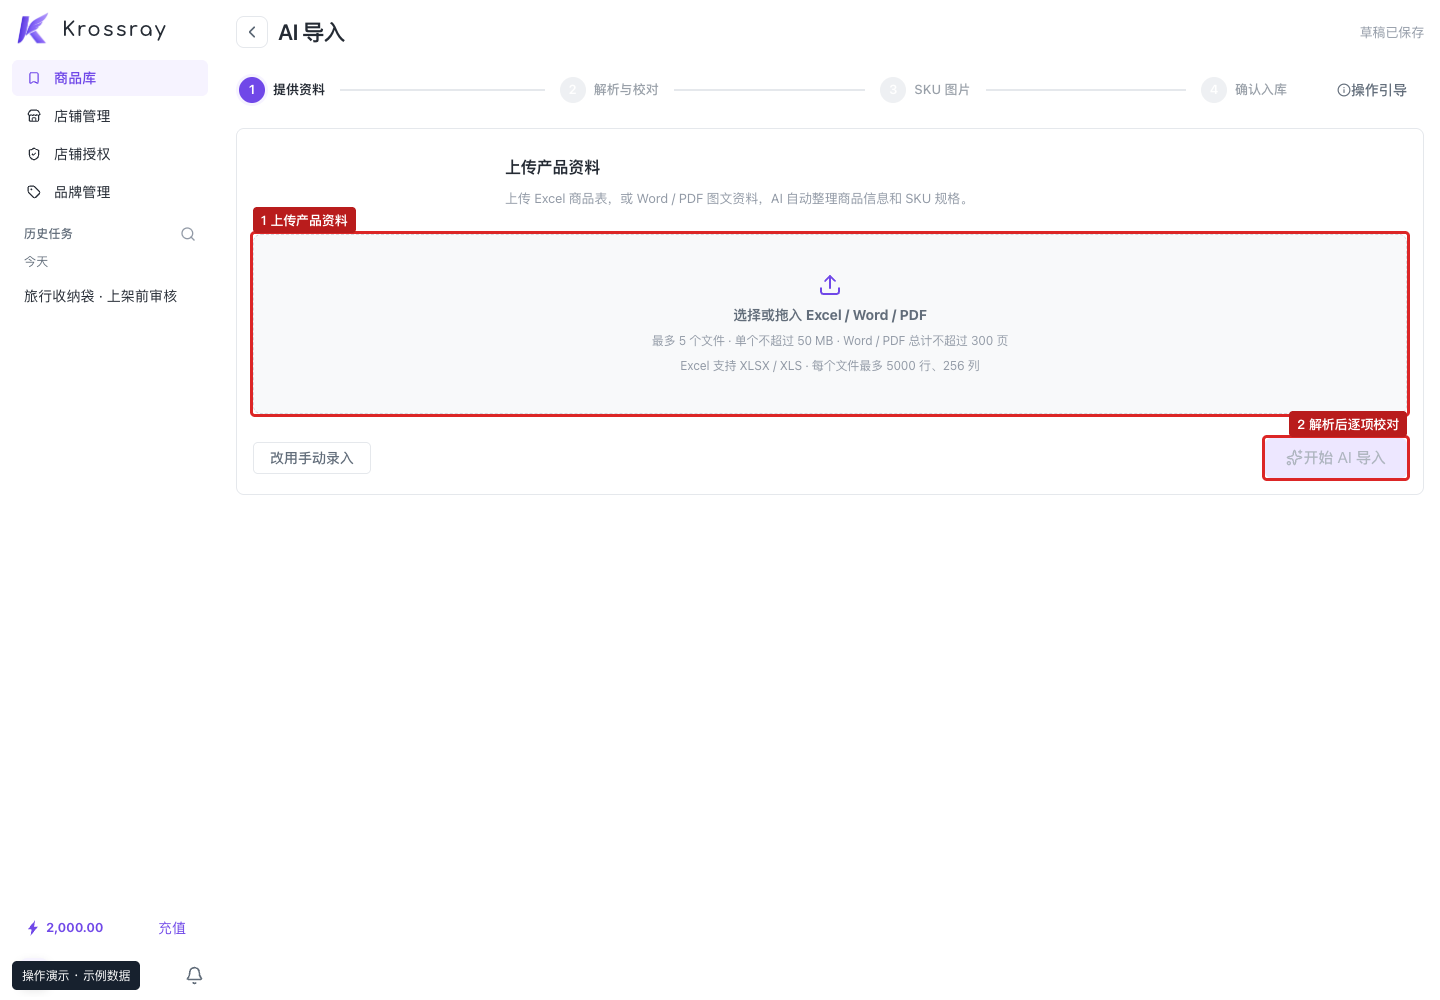Click the 改用手动录入 button
The width and height of the screenshot is (1440, 1000).
click(312, 458)
